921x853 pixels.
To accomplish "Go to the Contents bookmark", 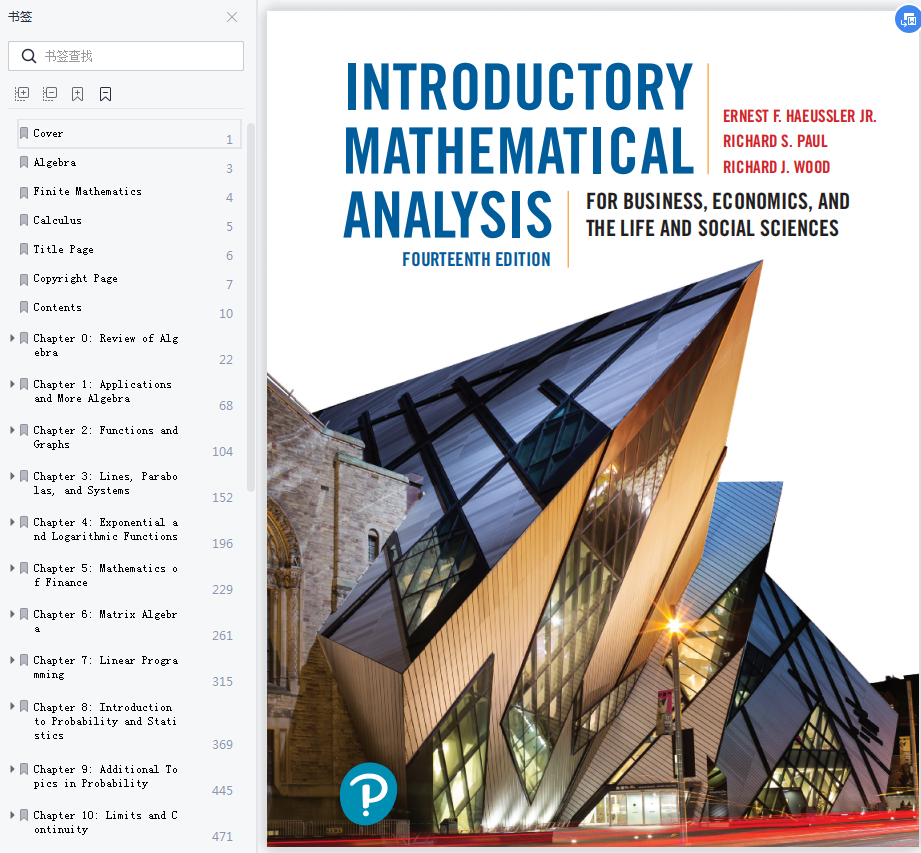I will coord(58,307).
